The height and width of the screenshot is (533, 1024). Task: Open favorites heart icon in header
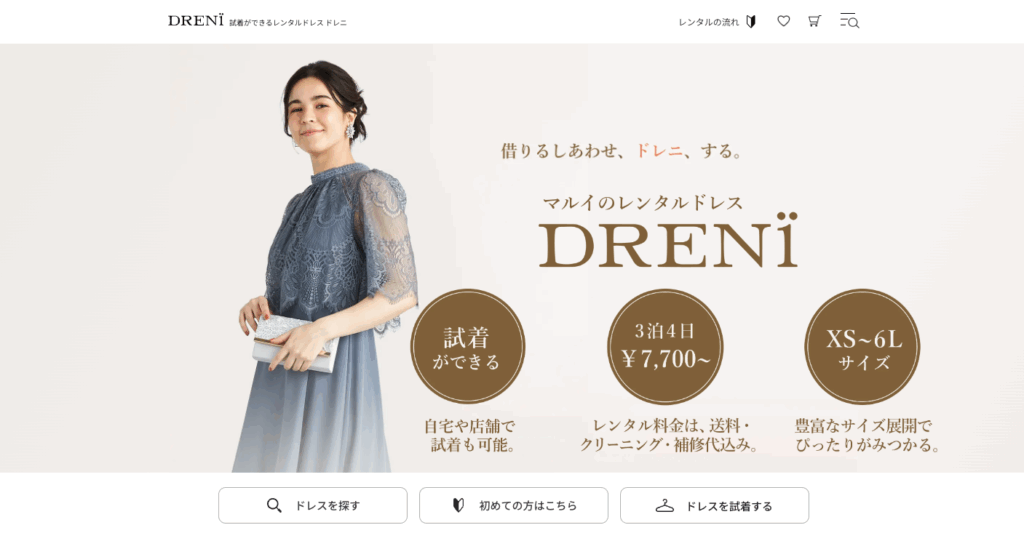[x=783, y=22]
